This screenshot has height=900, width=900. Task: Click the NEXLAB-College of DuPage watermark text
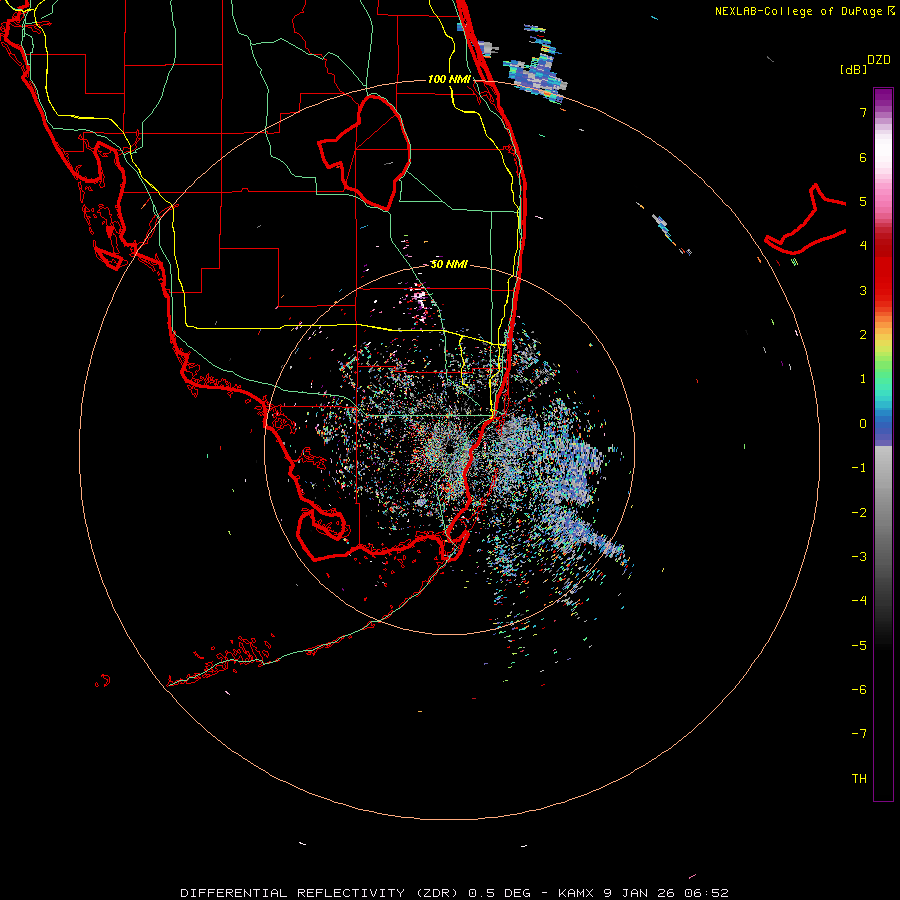[800, 11]
